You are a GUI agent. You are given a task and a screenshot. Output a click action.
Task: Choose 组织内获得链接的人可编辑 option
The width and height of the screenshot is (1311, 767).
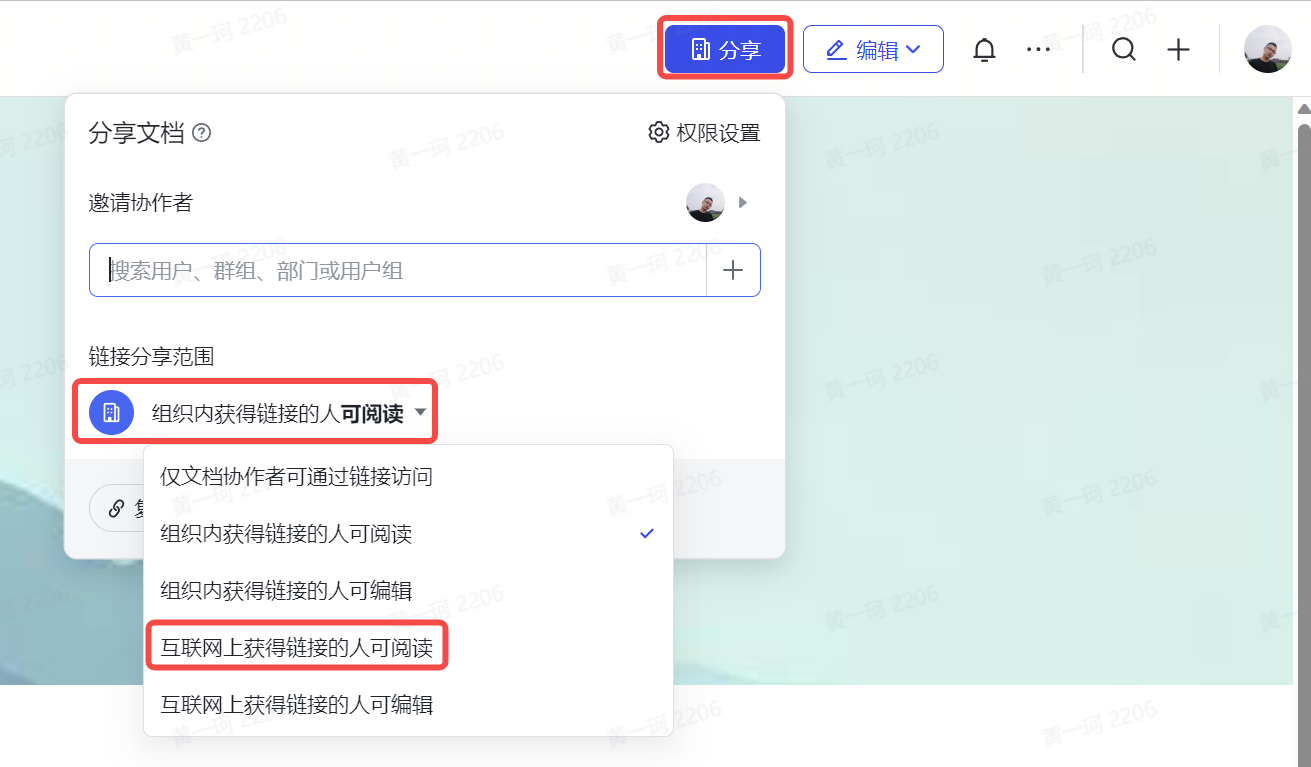pos(287,591)
